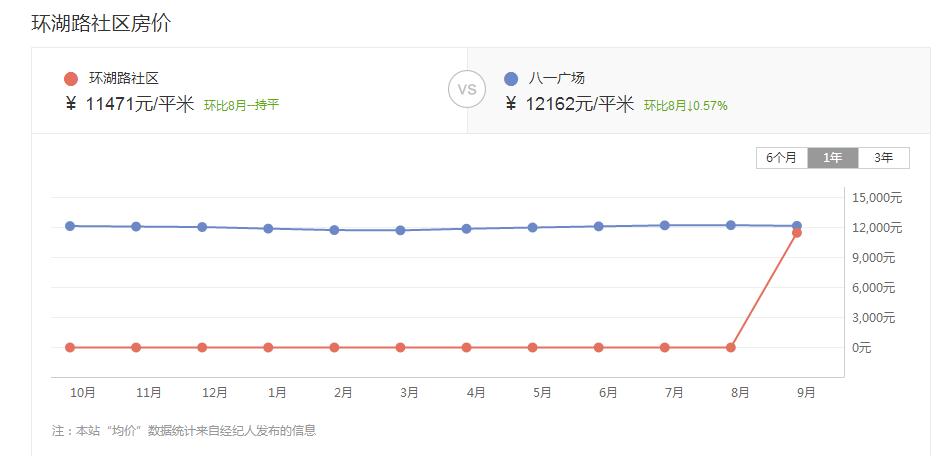Click the red 3月 data point
Screen dimensions: 938x456
click(401, 348)
